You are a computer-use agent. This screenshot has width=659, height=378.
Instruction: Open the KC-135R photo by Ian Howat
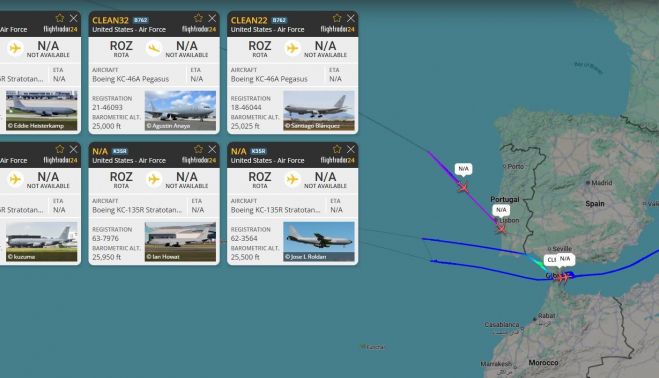(180, 241)
